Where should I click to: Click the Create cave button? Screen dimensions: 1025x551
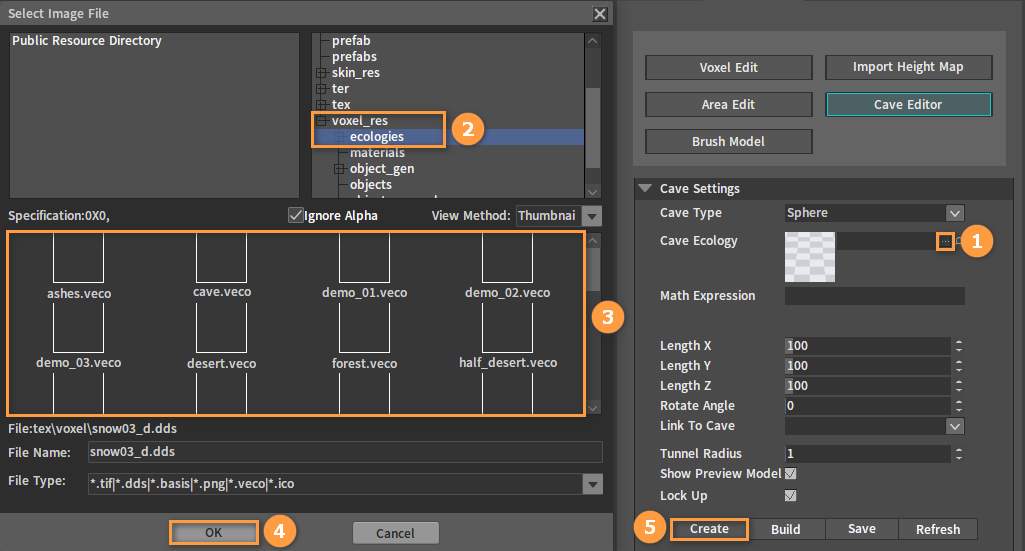click(709, 529)
